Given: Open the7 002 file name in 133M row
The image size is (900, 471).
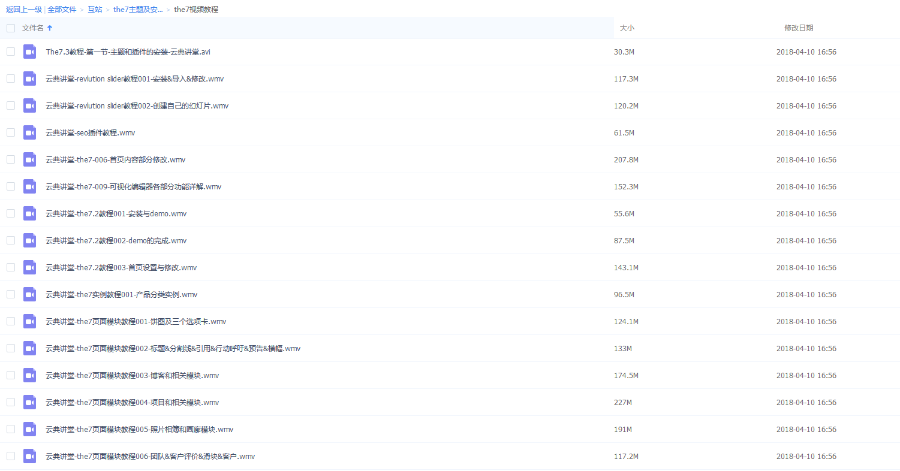Looking at the screenshot, I should 173,348.
